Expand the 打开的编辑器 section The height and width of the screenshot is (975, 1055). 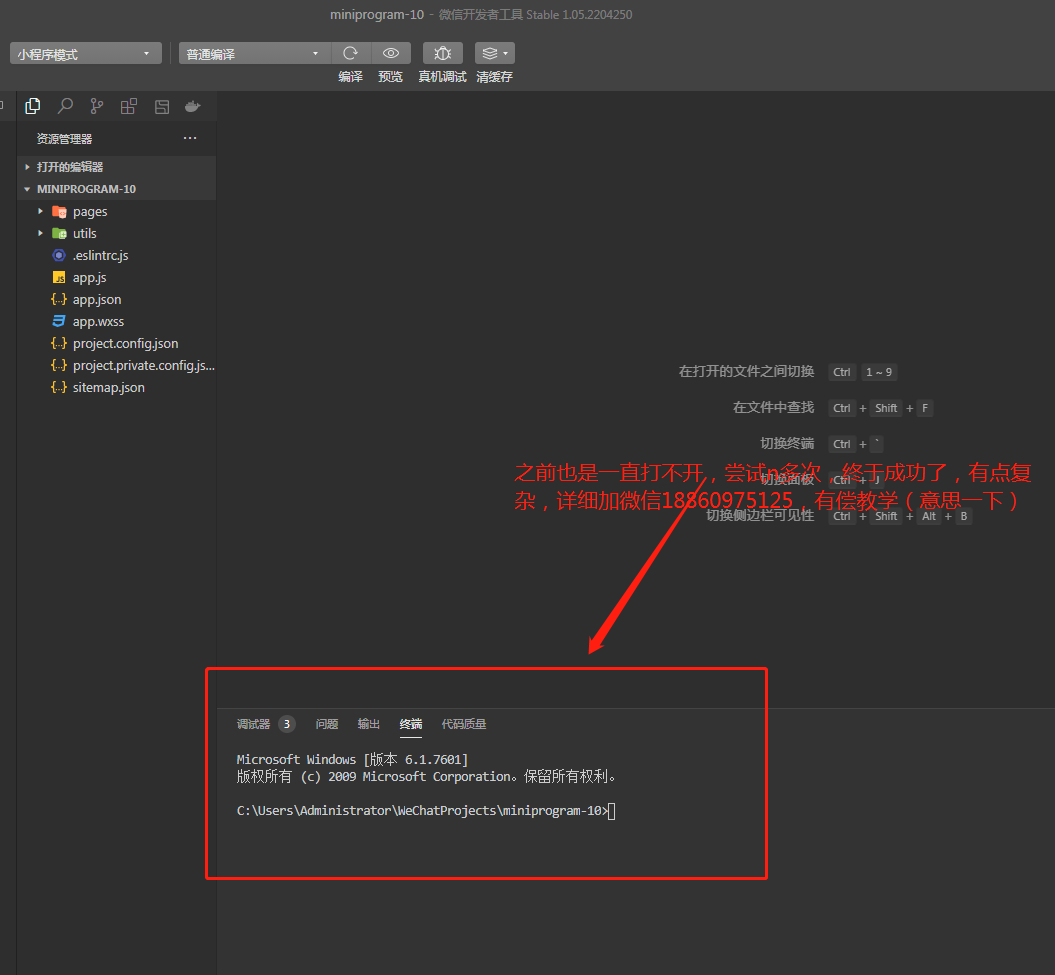tap(116, 167)
